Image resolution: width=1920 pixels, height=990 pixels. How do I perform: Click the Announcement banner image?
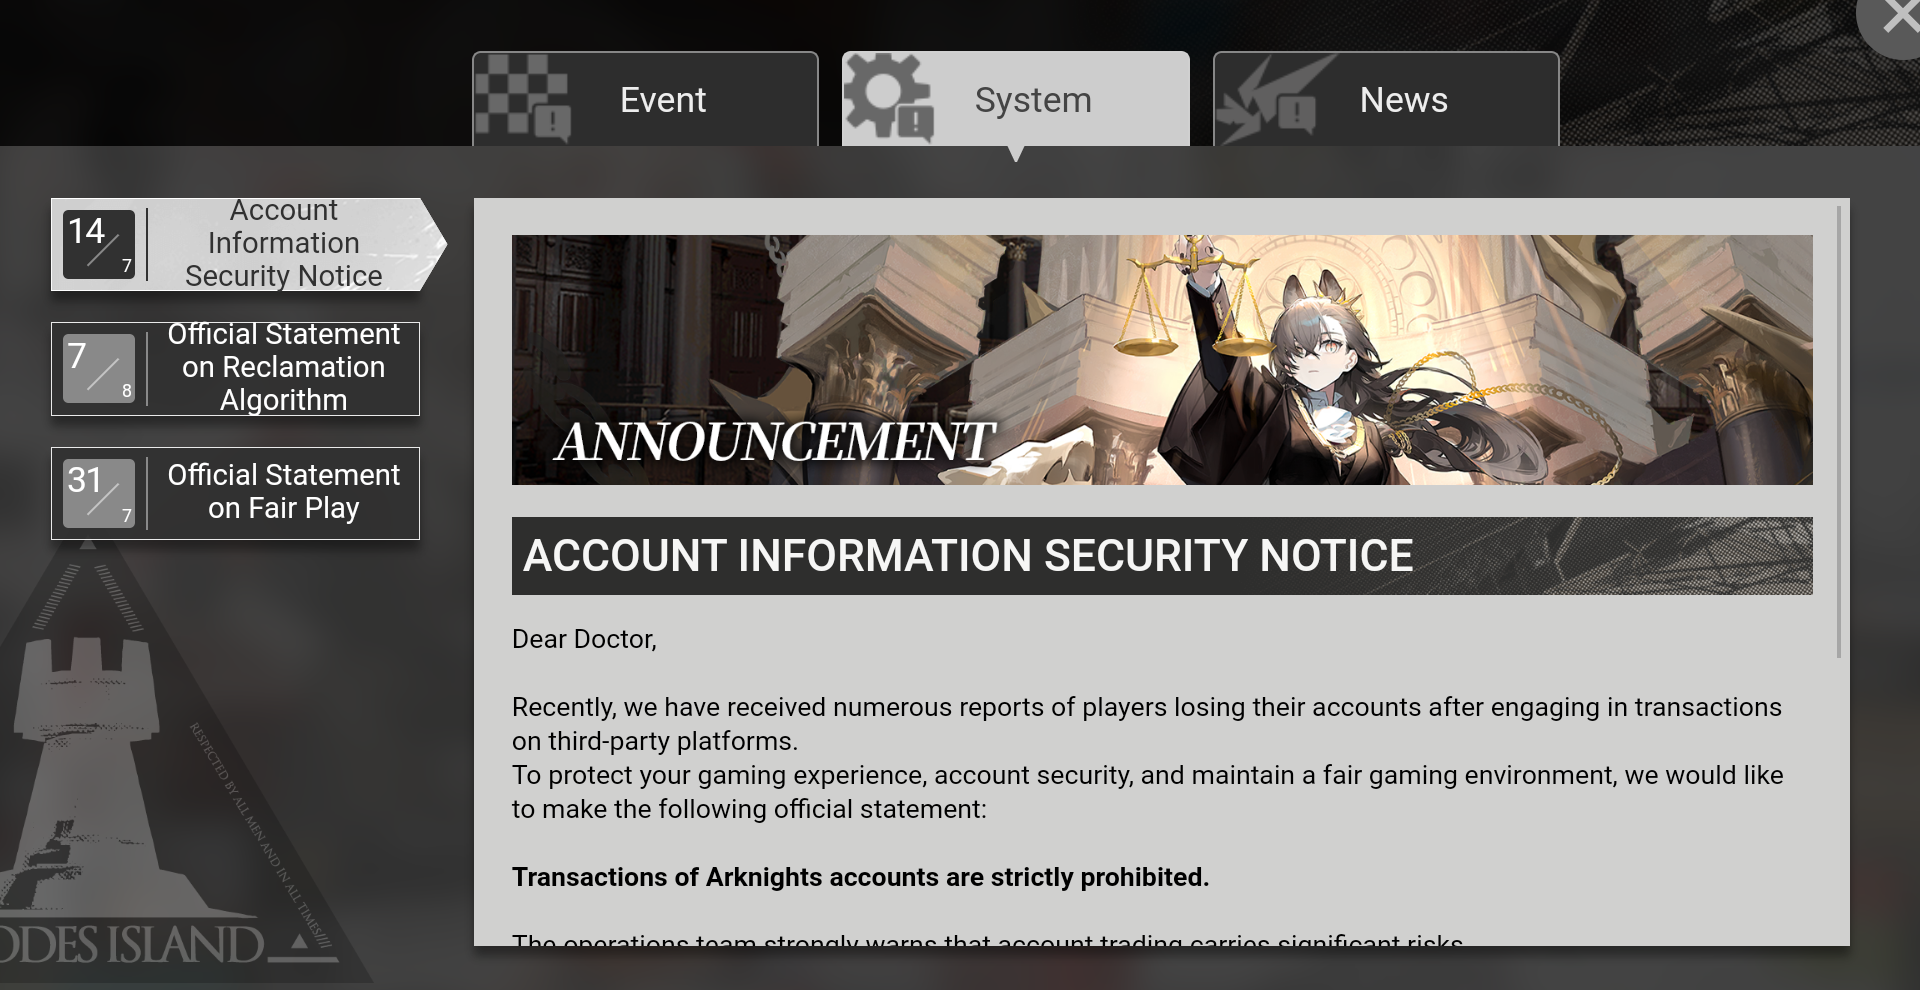coord(1162,360)
